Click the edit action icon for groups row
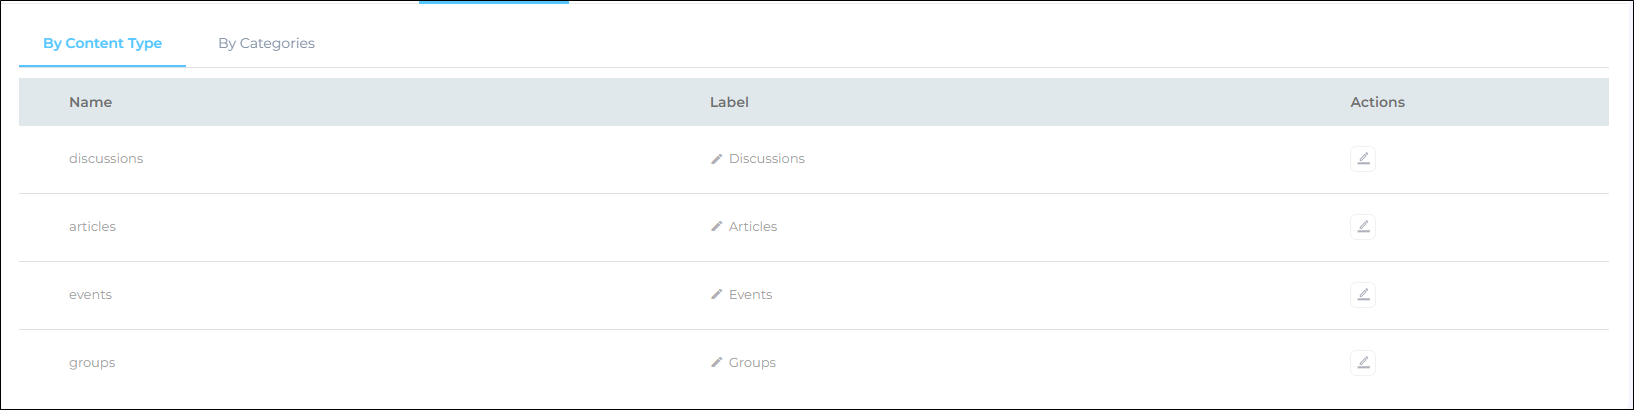This screenshot has height=410, width=1634. point(1362,363)
